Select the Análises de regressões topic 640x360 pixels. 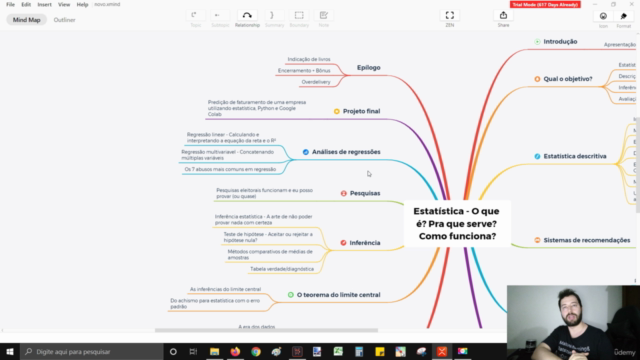pos(346,152)
